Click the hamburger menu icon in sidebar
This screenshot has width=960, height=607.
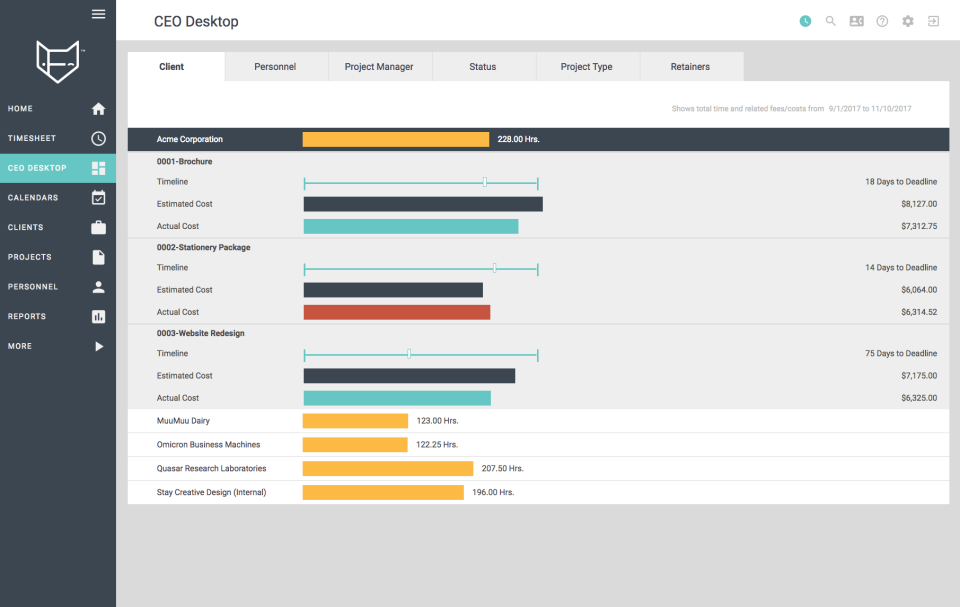click(98, 14)
